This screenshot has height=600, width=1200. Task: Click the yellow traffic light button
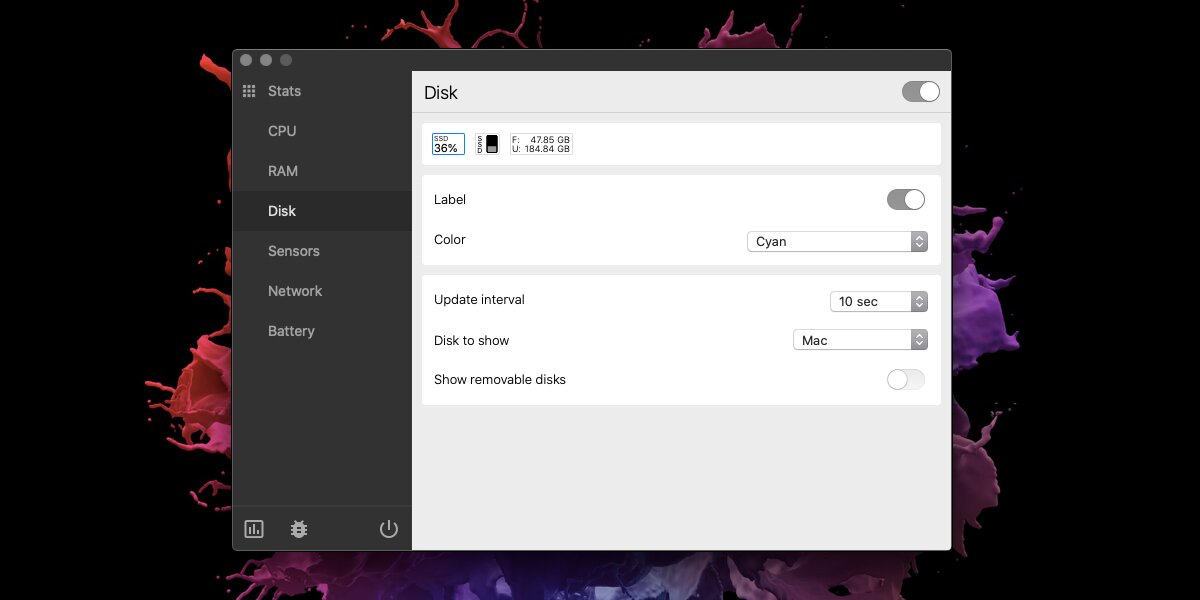(x=265, y=60)
